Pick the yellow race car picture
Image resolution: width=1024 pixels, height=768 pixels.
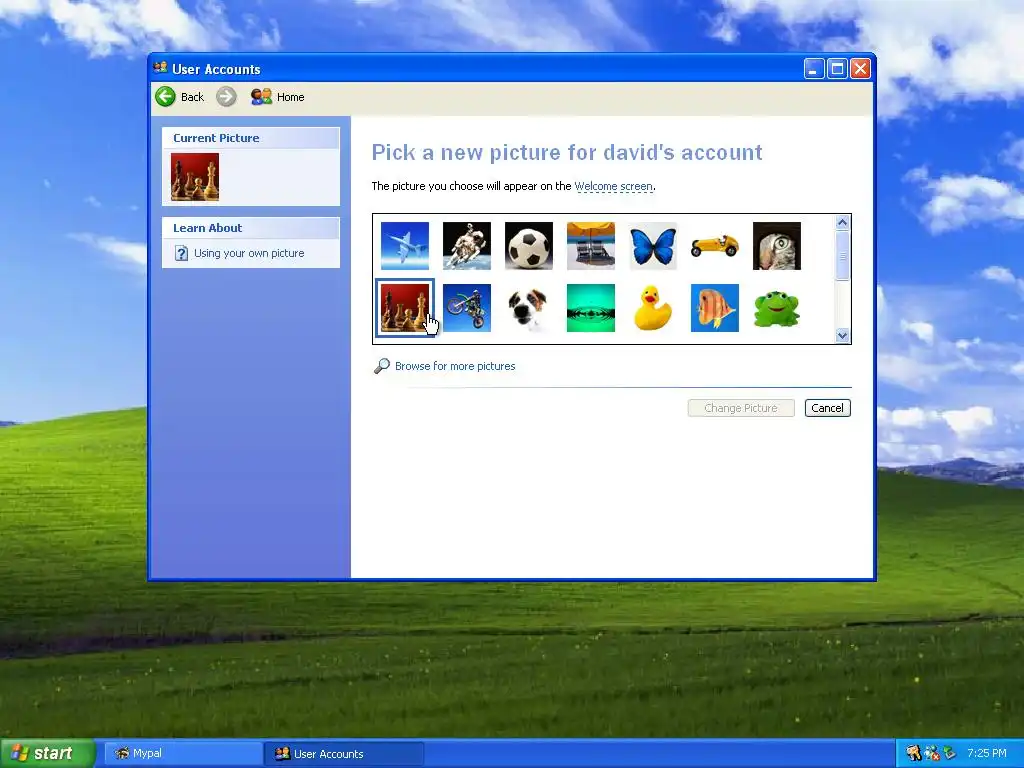pos(715,246)
